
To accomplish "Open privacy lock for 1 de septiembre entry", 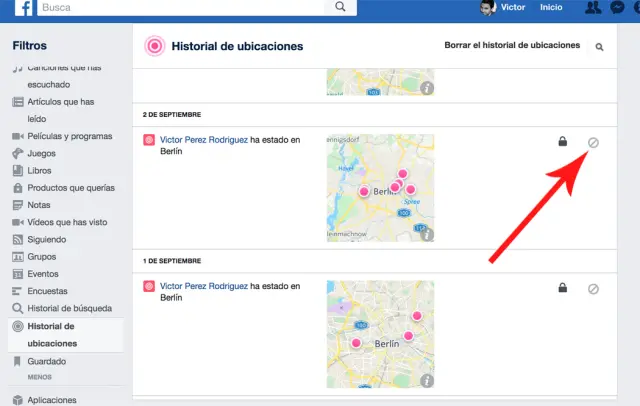I will (563, 288).
